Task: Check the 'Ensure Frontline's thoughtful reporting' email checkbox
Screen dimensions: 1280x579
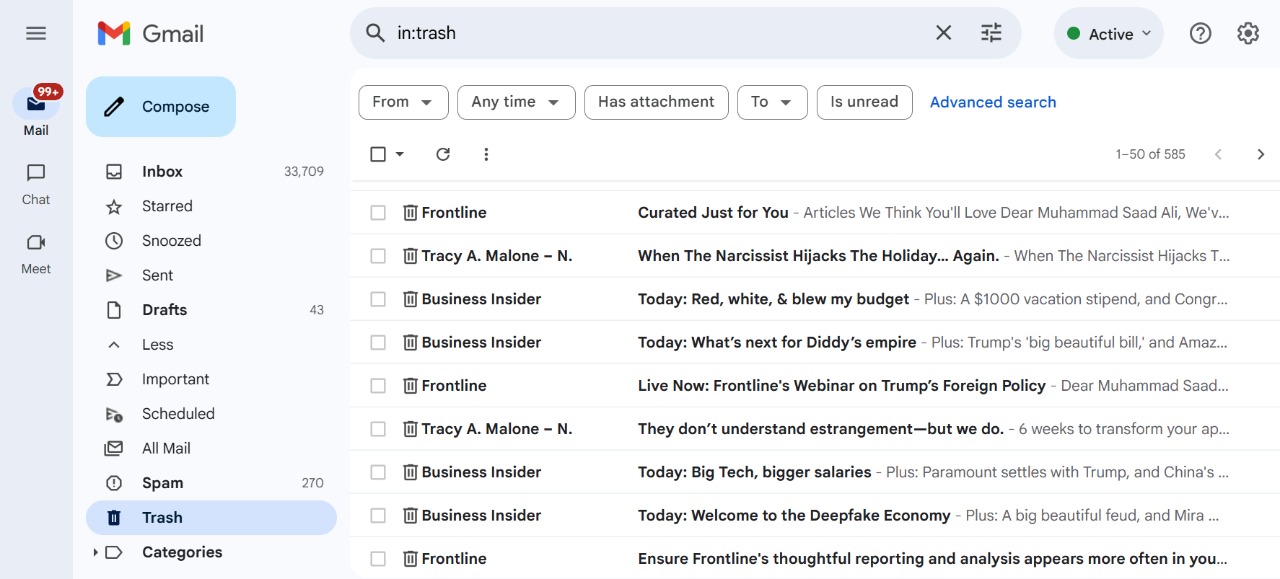Action: coord(378,559)
